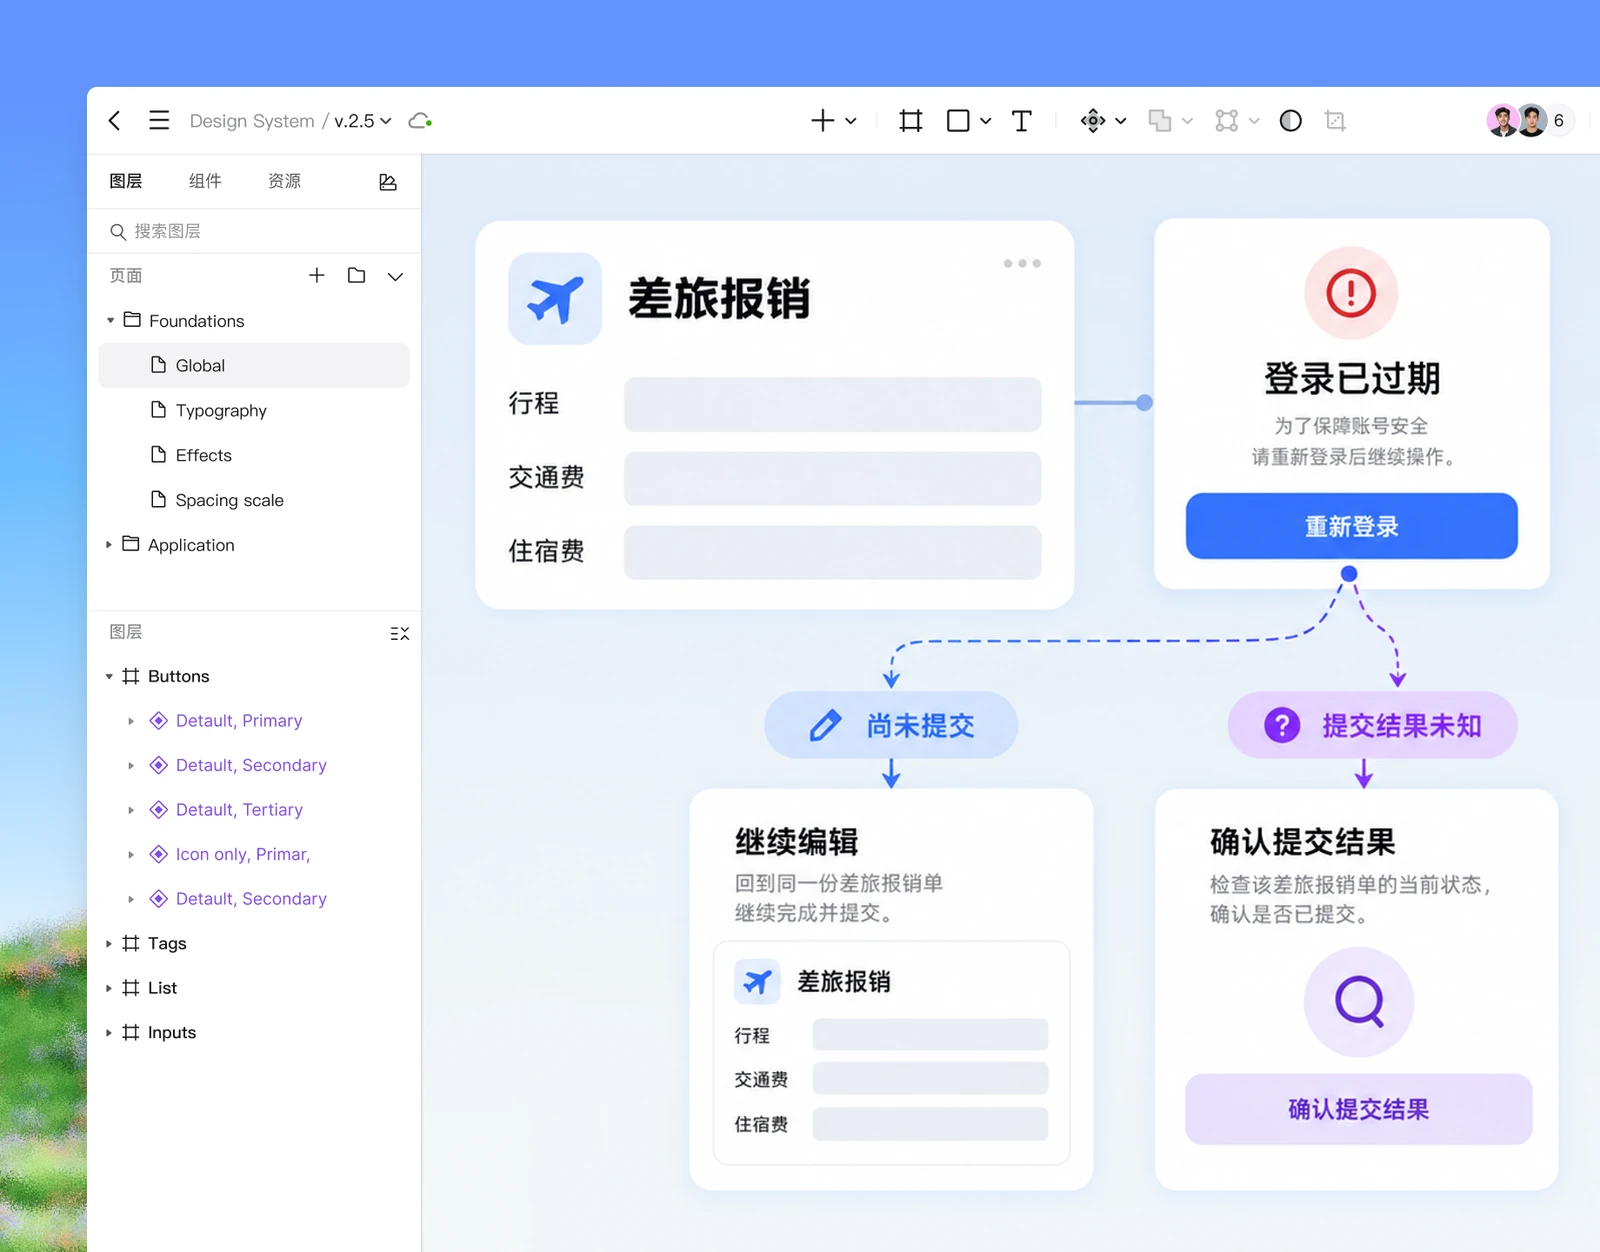Collapse the Foundations folder
Image resolution: width=1600 pixels, height=1252 pixels.
110,321
